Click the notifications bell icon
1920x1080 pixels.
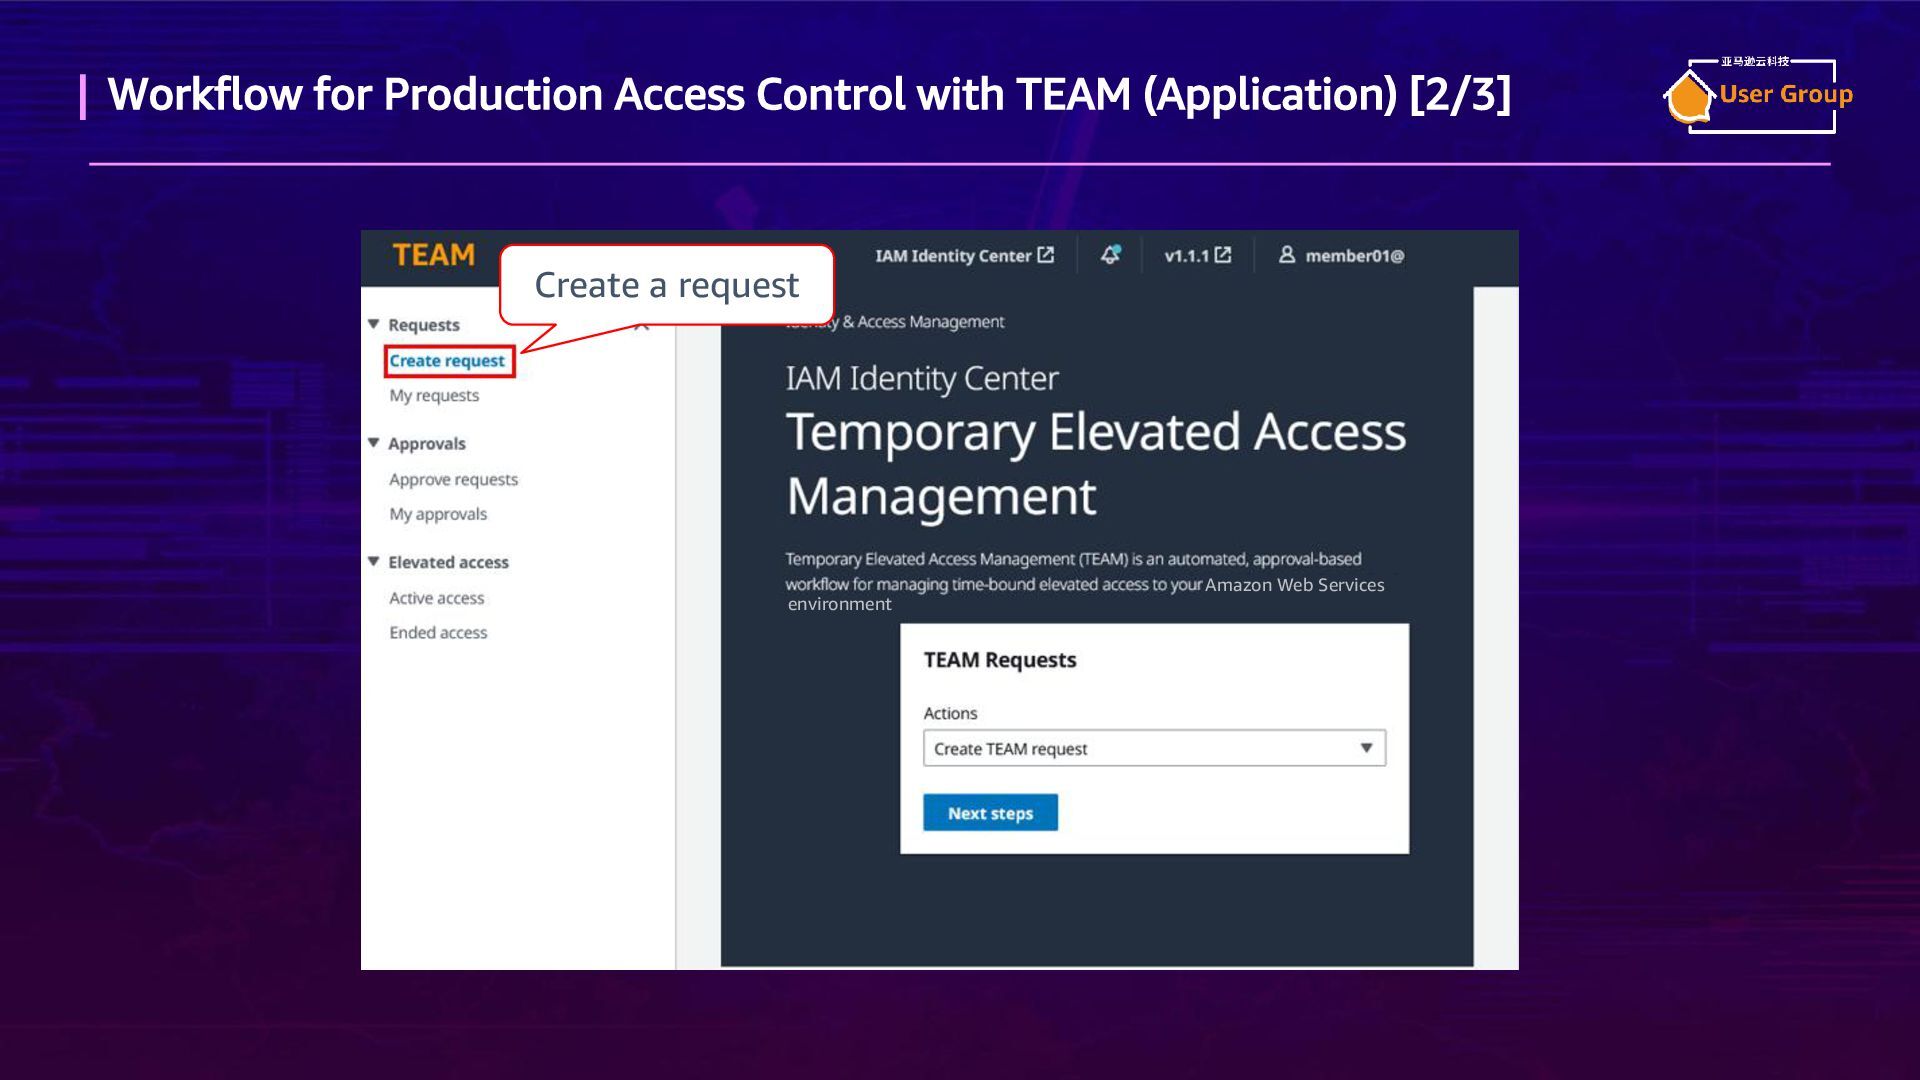[1110, 255]
